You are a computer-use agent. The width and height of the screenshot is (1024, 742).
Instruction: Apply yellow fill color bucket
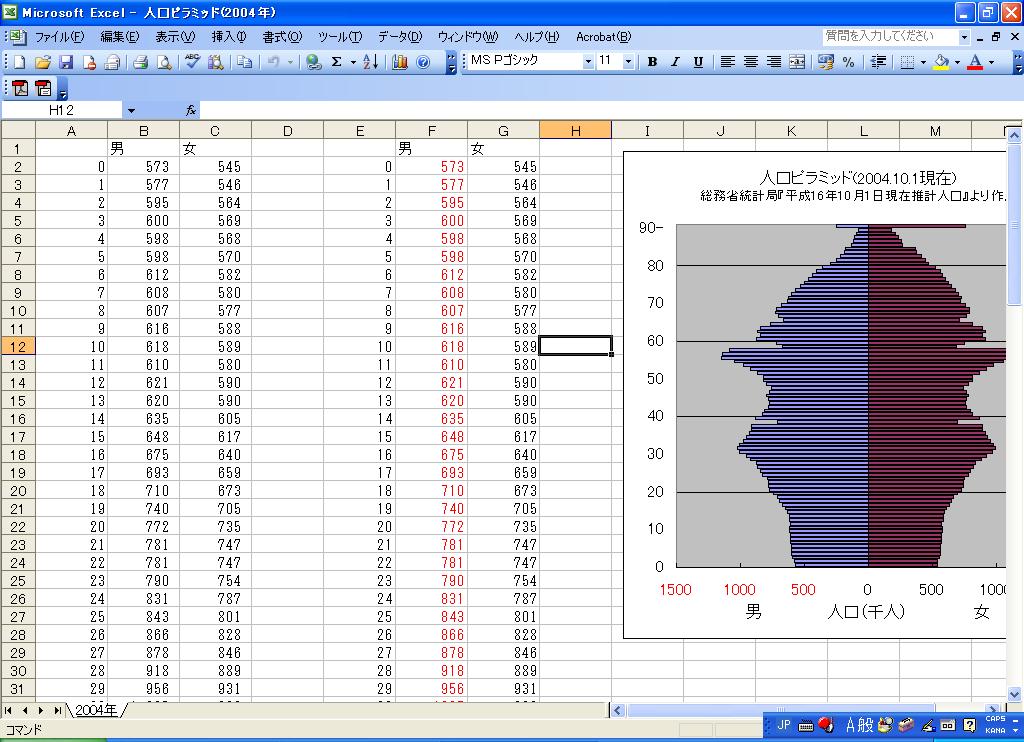pos(941,62)
